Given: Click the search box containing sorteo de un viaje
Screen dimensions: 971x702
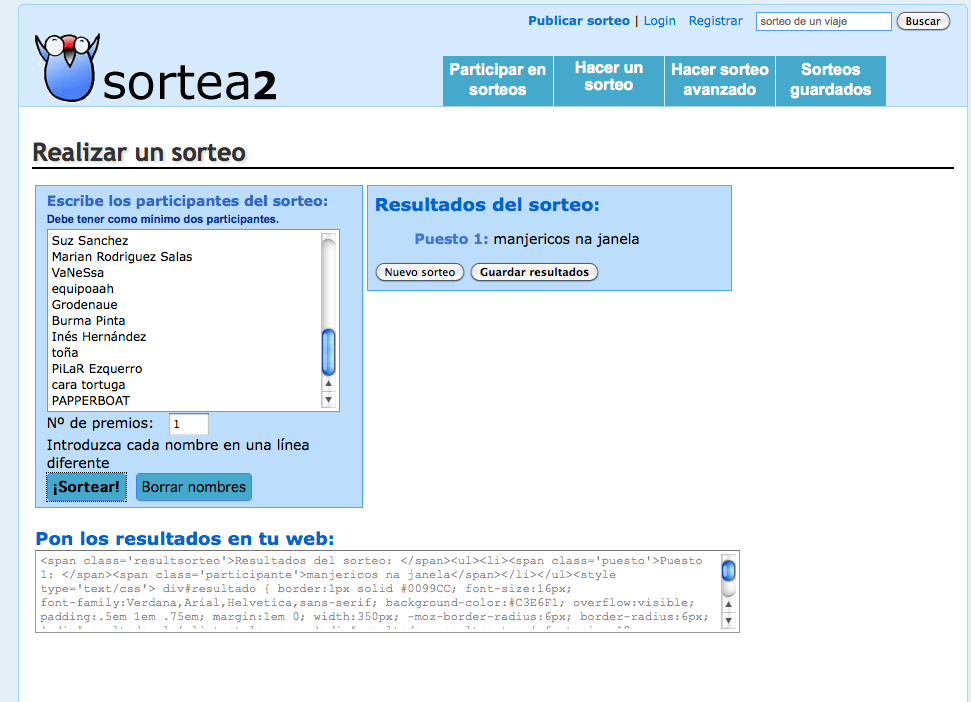Looking at the screenshot, I should click(x=823, y=21).
